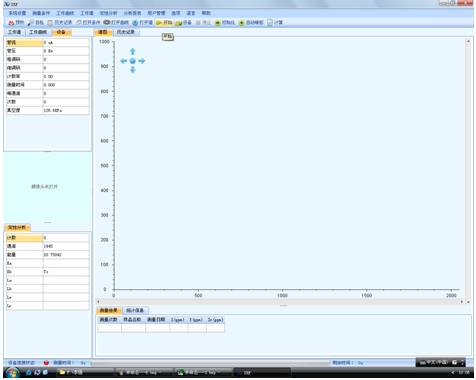The image size is (476, 380).
Task: Click the 自动峰值 toolbar icon
Action: (x=242, y=23)
